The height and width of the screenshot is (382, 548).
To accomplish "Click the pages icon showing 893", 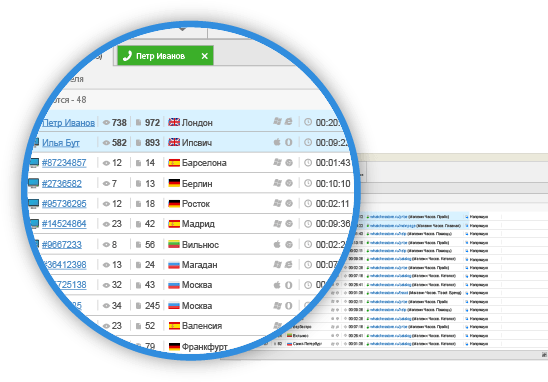I will pyautogui.click(x=138, y=143).
